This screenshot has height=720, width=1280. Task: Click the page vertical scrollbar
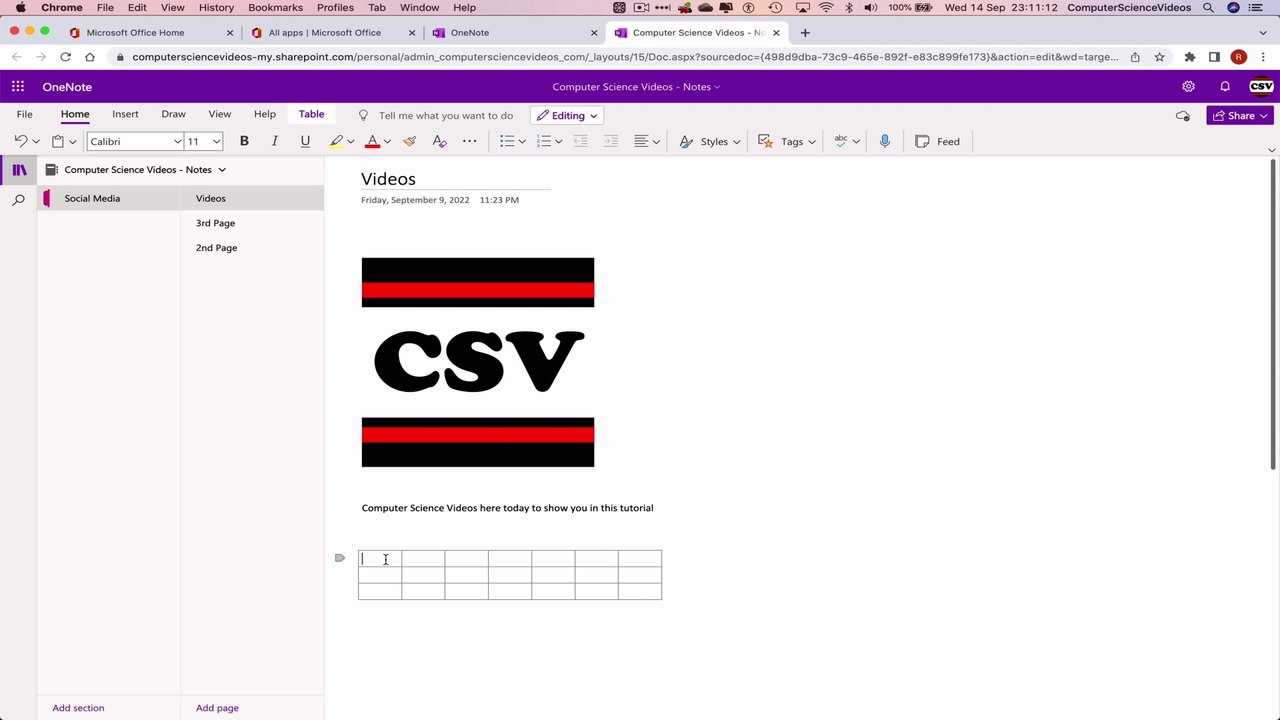[1272, 315]
